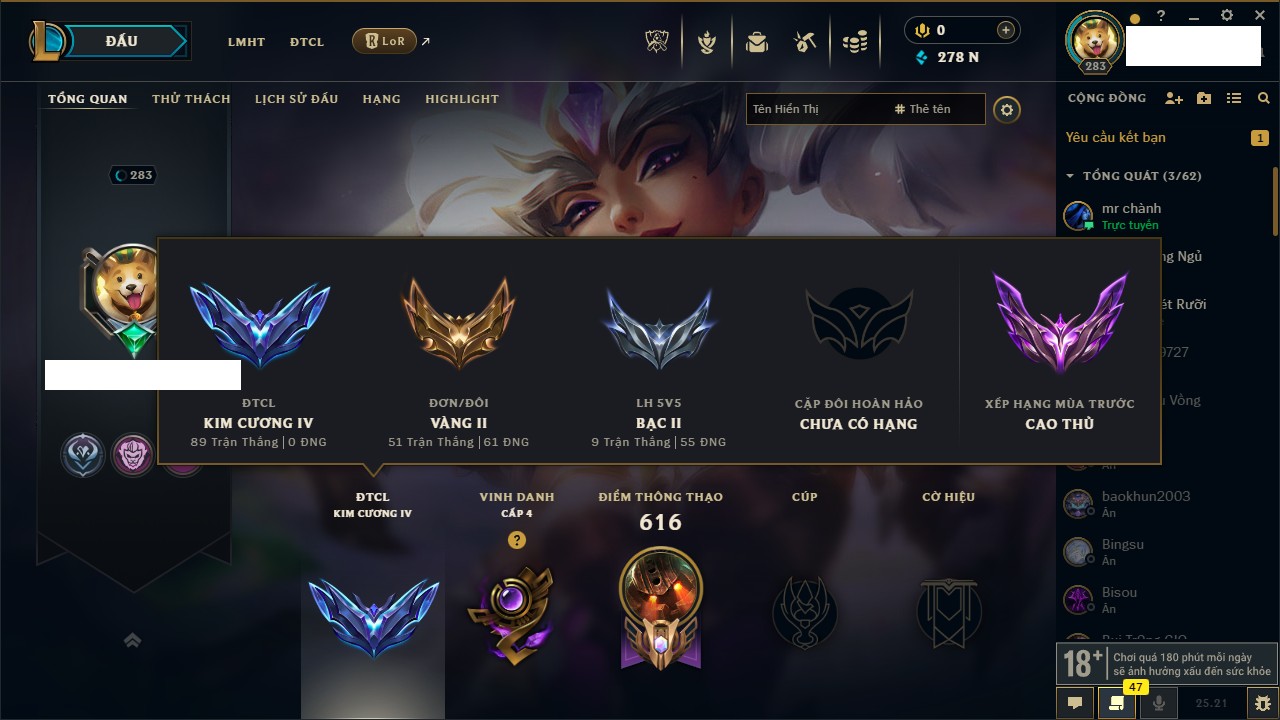The width and height of the screenshot is (1280, 720).
Task: Collapse the TỔNG QUÁT friends group
Action: click(x=1070, y=176)
